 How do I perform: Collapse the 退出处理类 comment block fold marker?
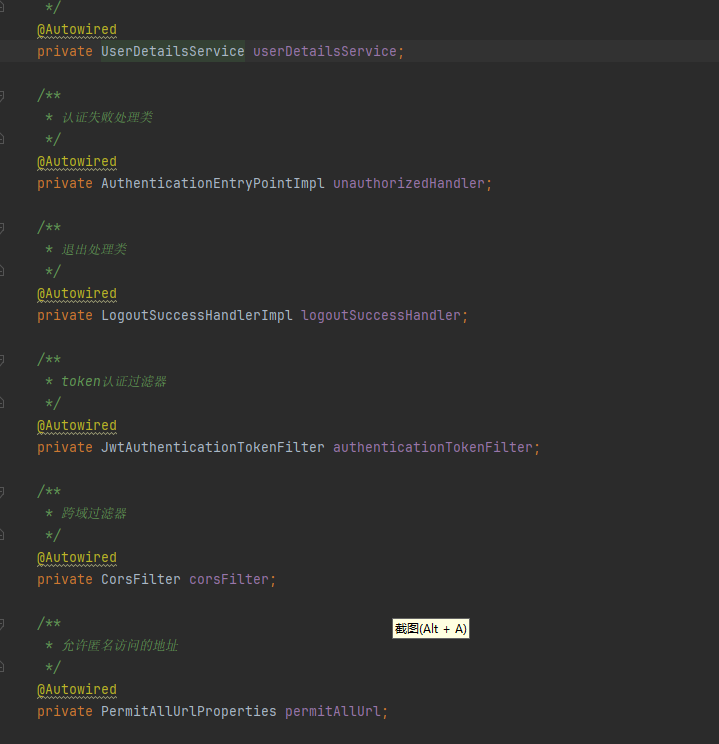click(1, 228)
